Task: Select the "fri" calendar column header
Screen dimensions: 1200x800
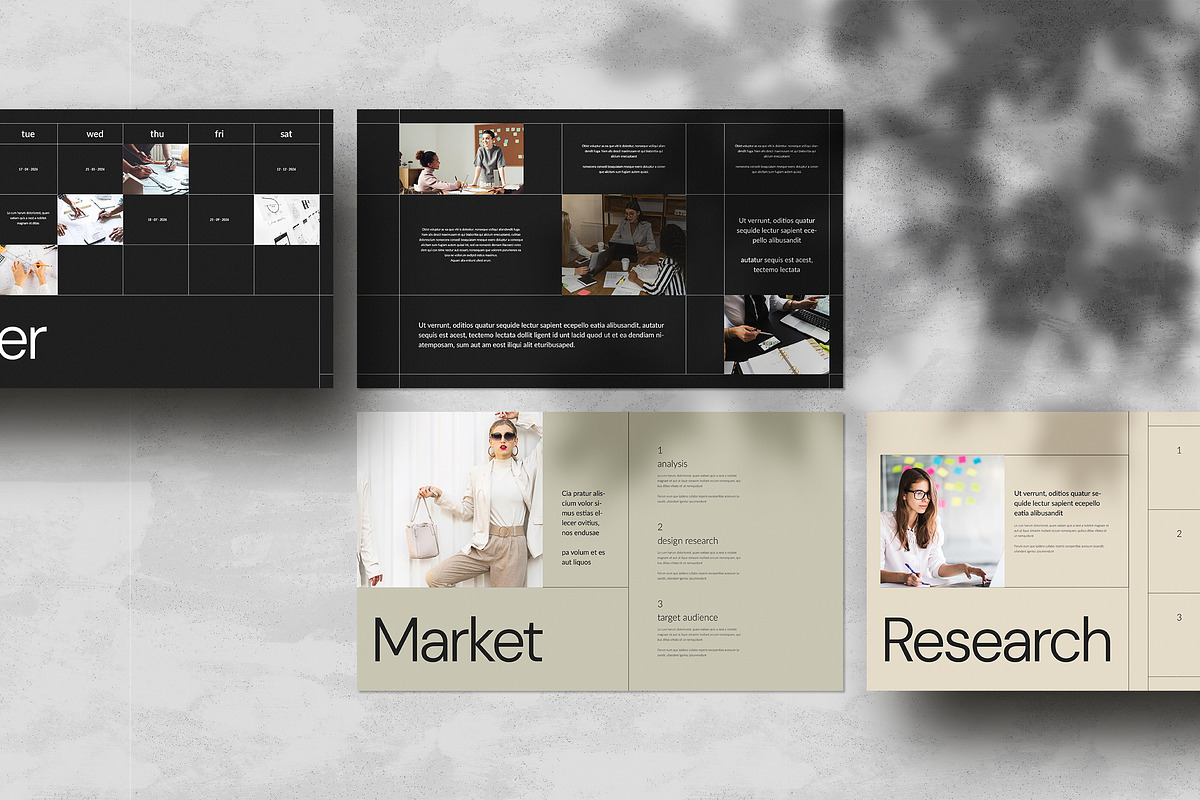Action: (x=221, y=134)
